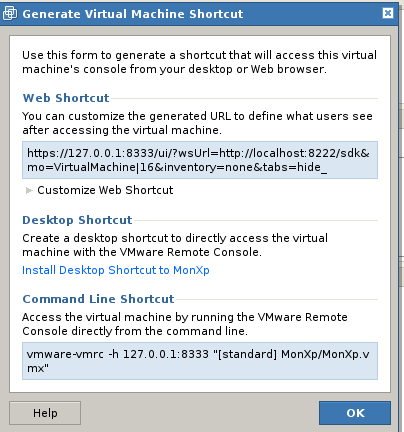This screenshot has width=404, height=432.
Task: Click the dialog title text in title bar
Action: coord(133,14)
